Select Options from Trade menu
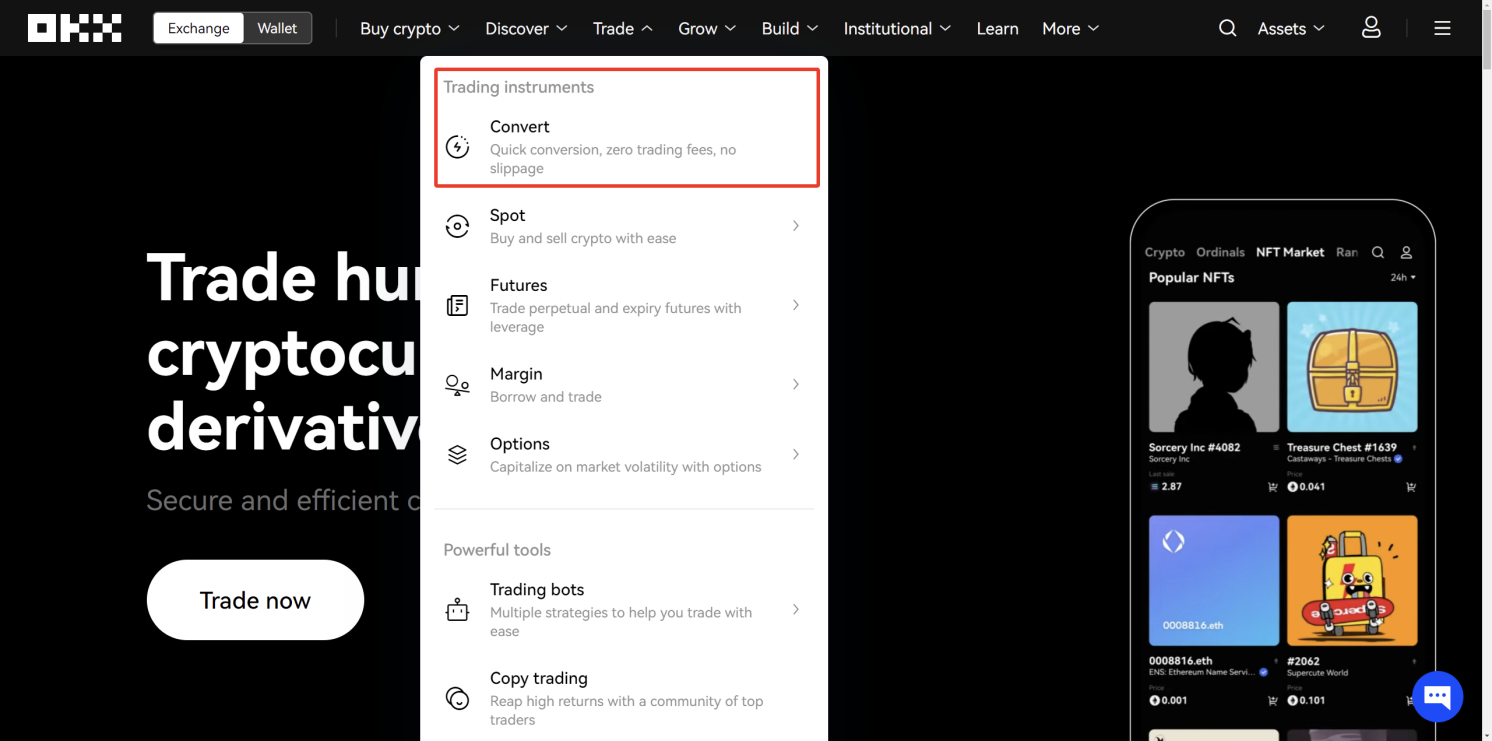 tap(625, 454)
